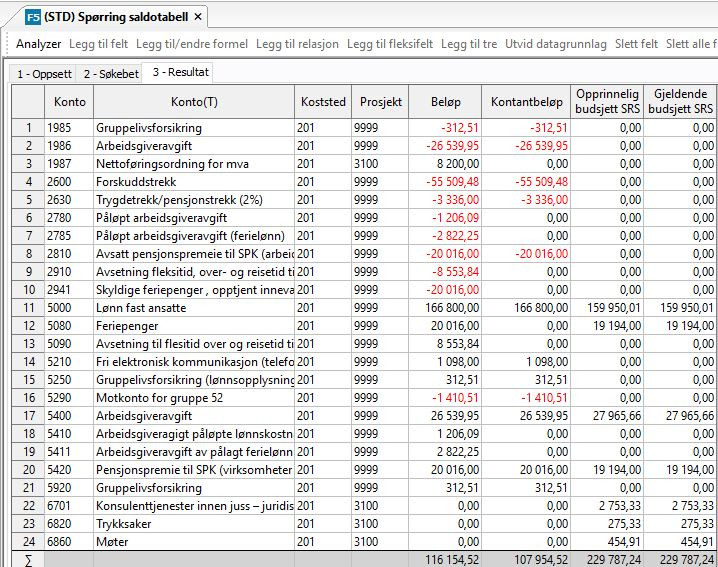Select row number 1 header

[x=28, y=128]
